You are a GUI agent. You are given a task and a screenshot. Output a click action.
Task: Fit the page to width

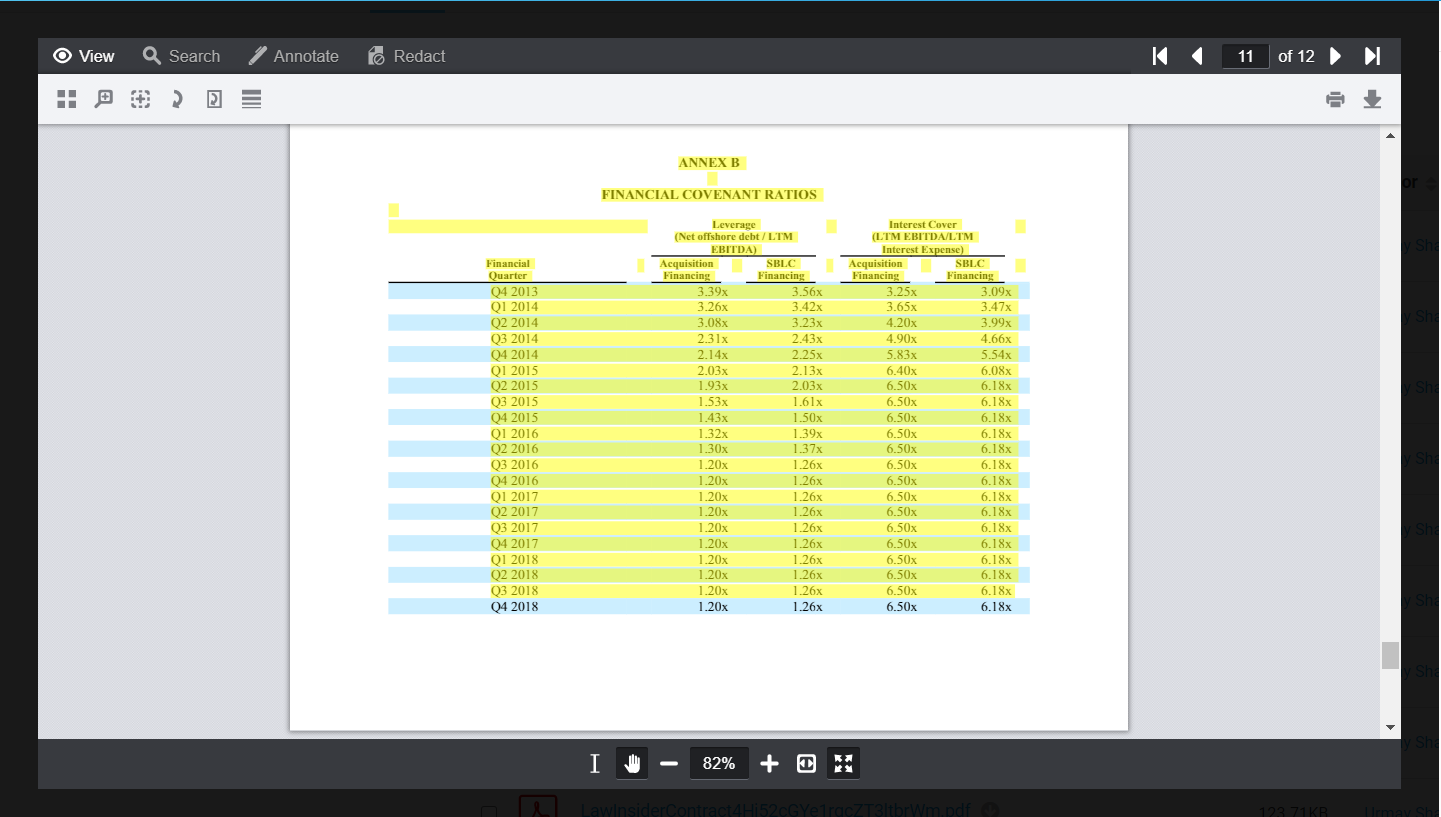click(806, 764)
